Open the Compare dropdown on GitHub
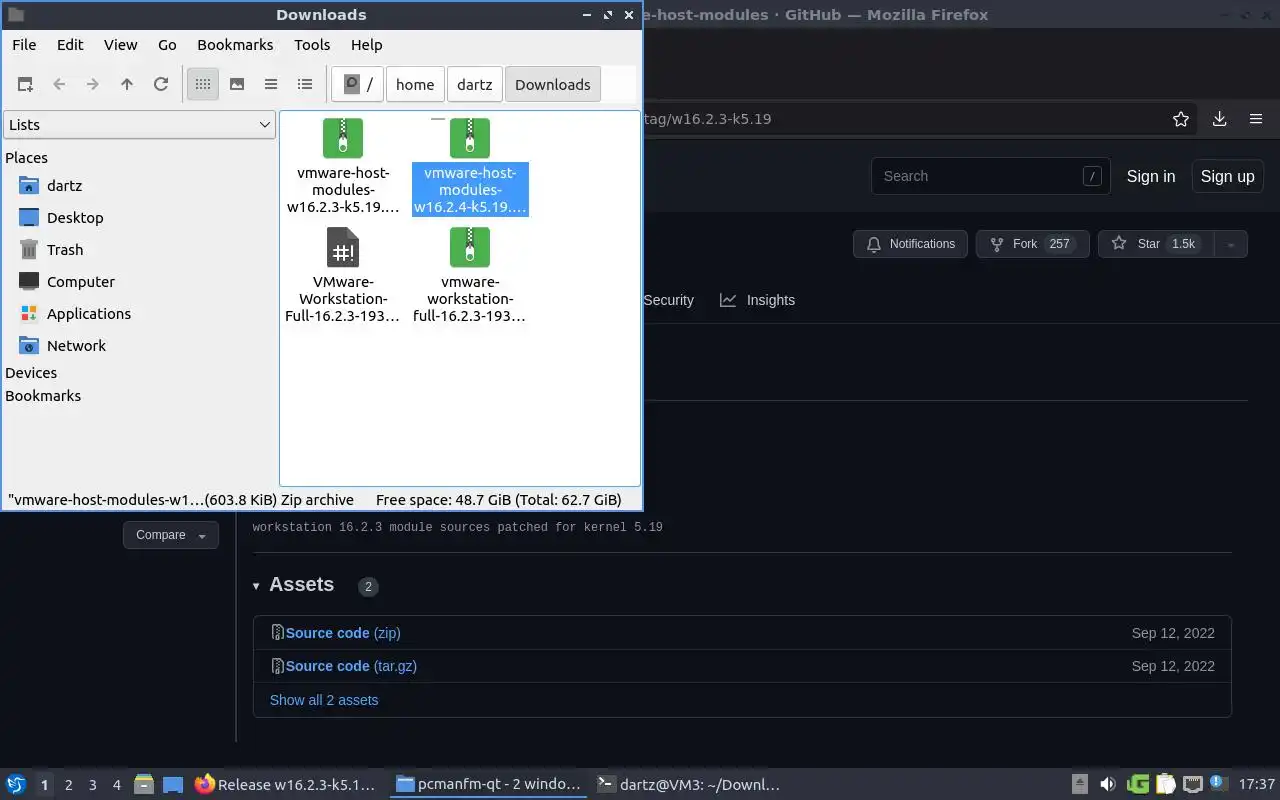The height and width of the screenshot is (800, 1280). click(x=171, y=535)
